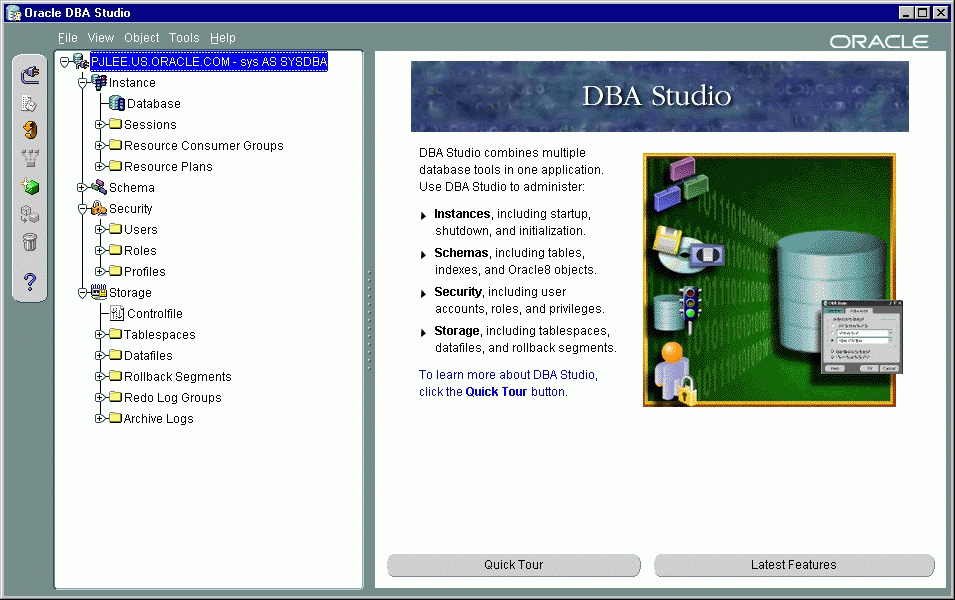Image resolution: width=955 pixels, height=600 pixels.
Task: Select the Rollback Segments tree item
Action: coord(177,377)
